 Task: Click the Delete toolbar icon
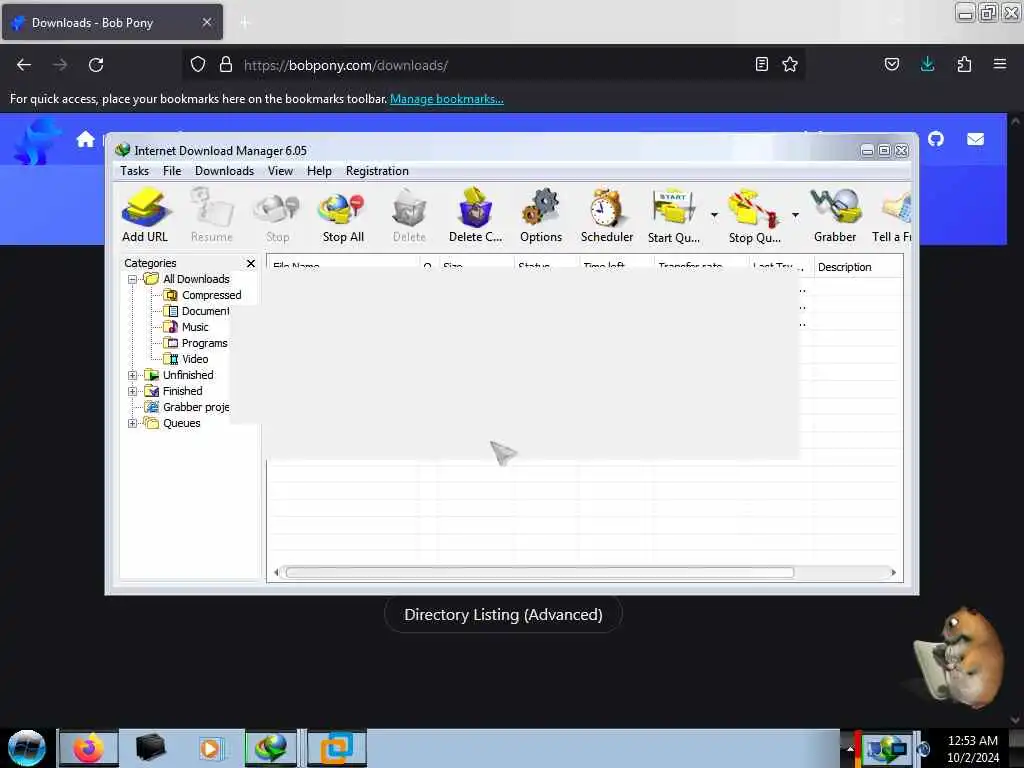409,216
